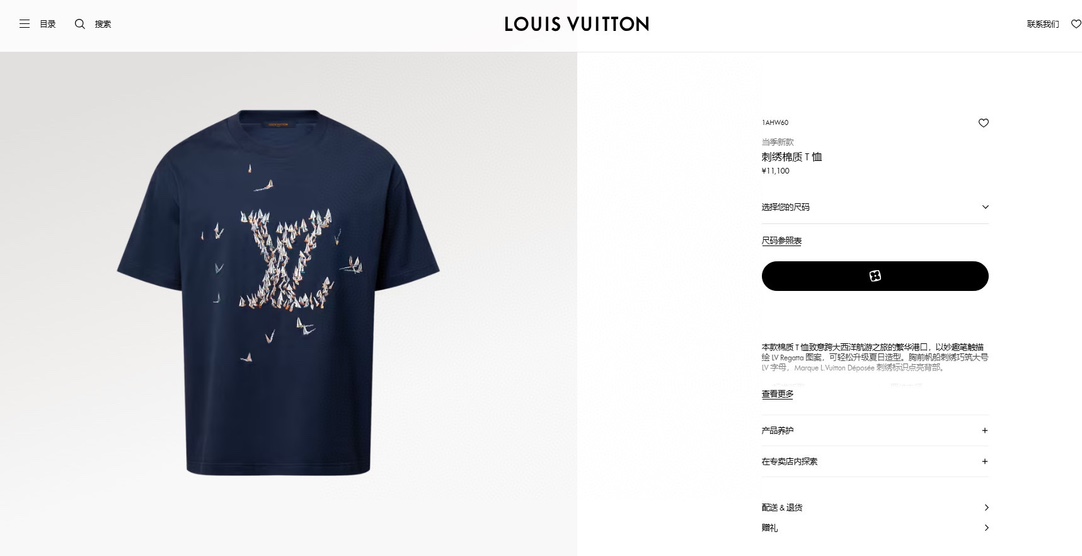Expand the 产品养护 section
Image resolution: width=1082 pixels, height=556 pixels.
point(875,430)
